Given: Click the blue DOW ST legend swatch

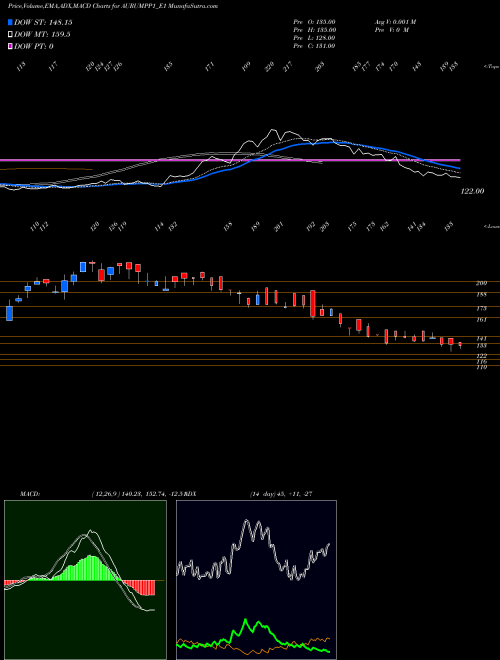Looking at the screenshot, I should click(10, 22).
